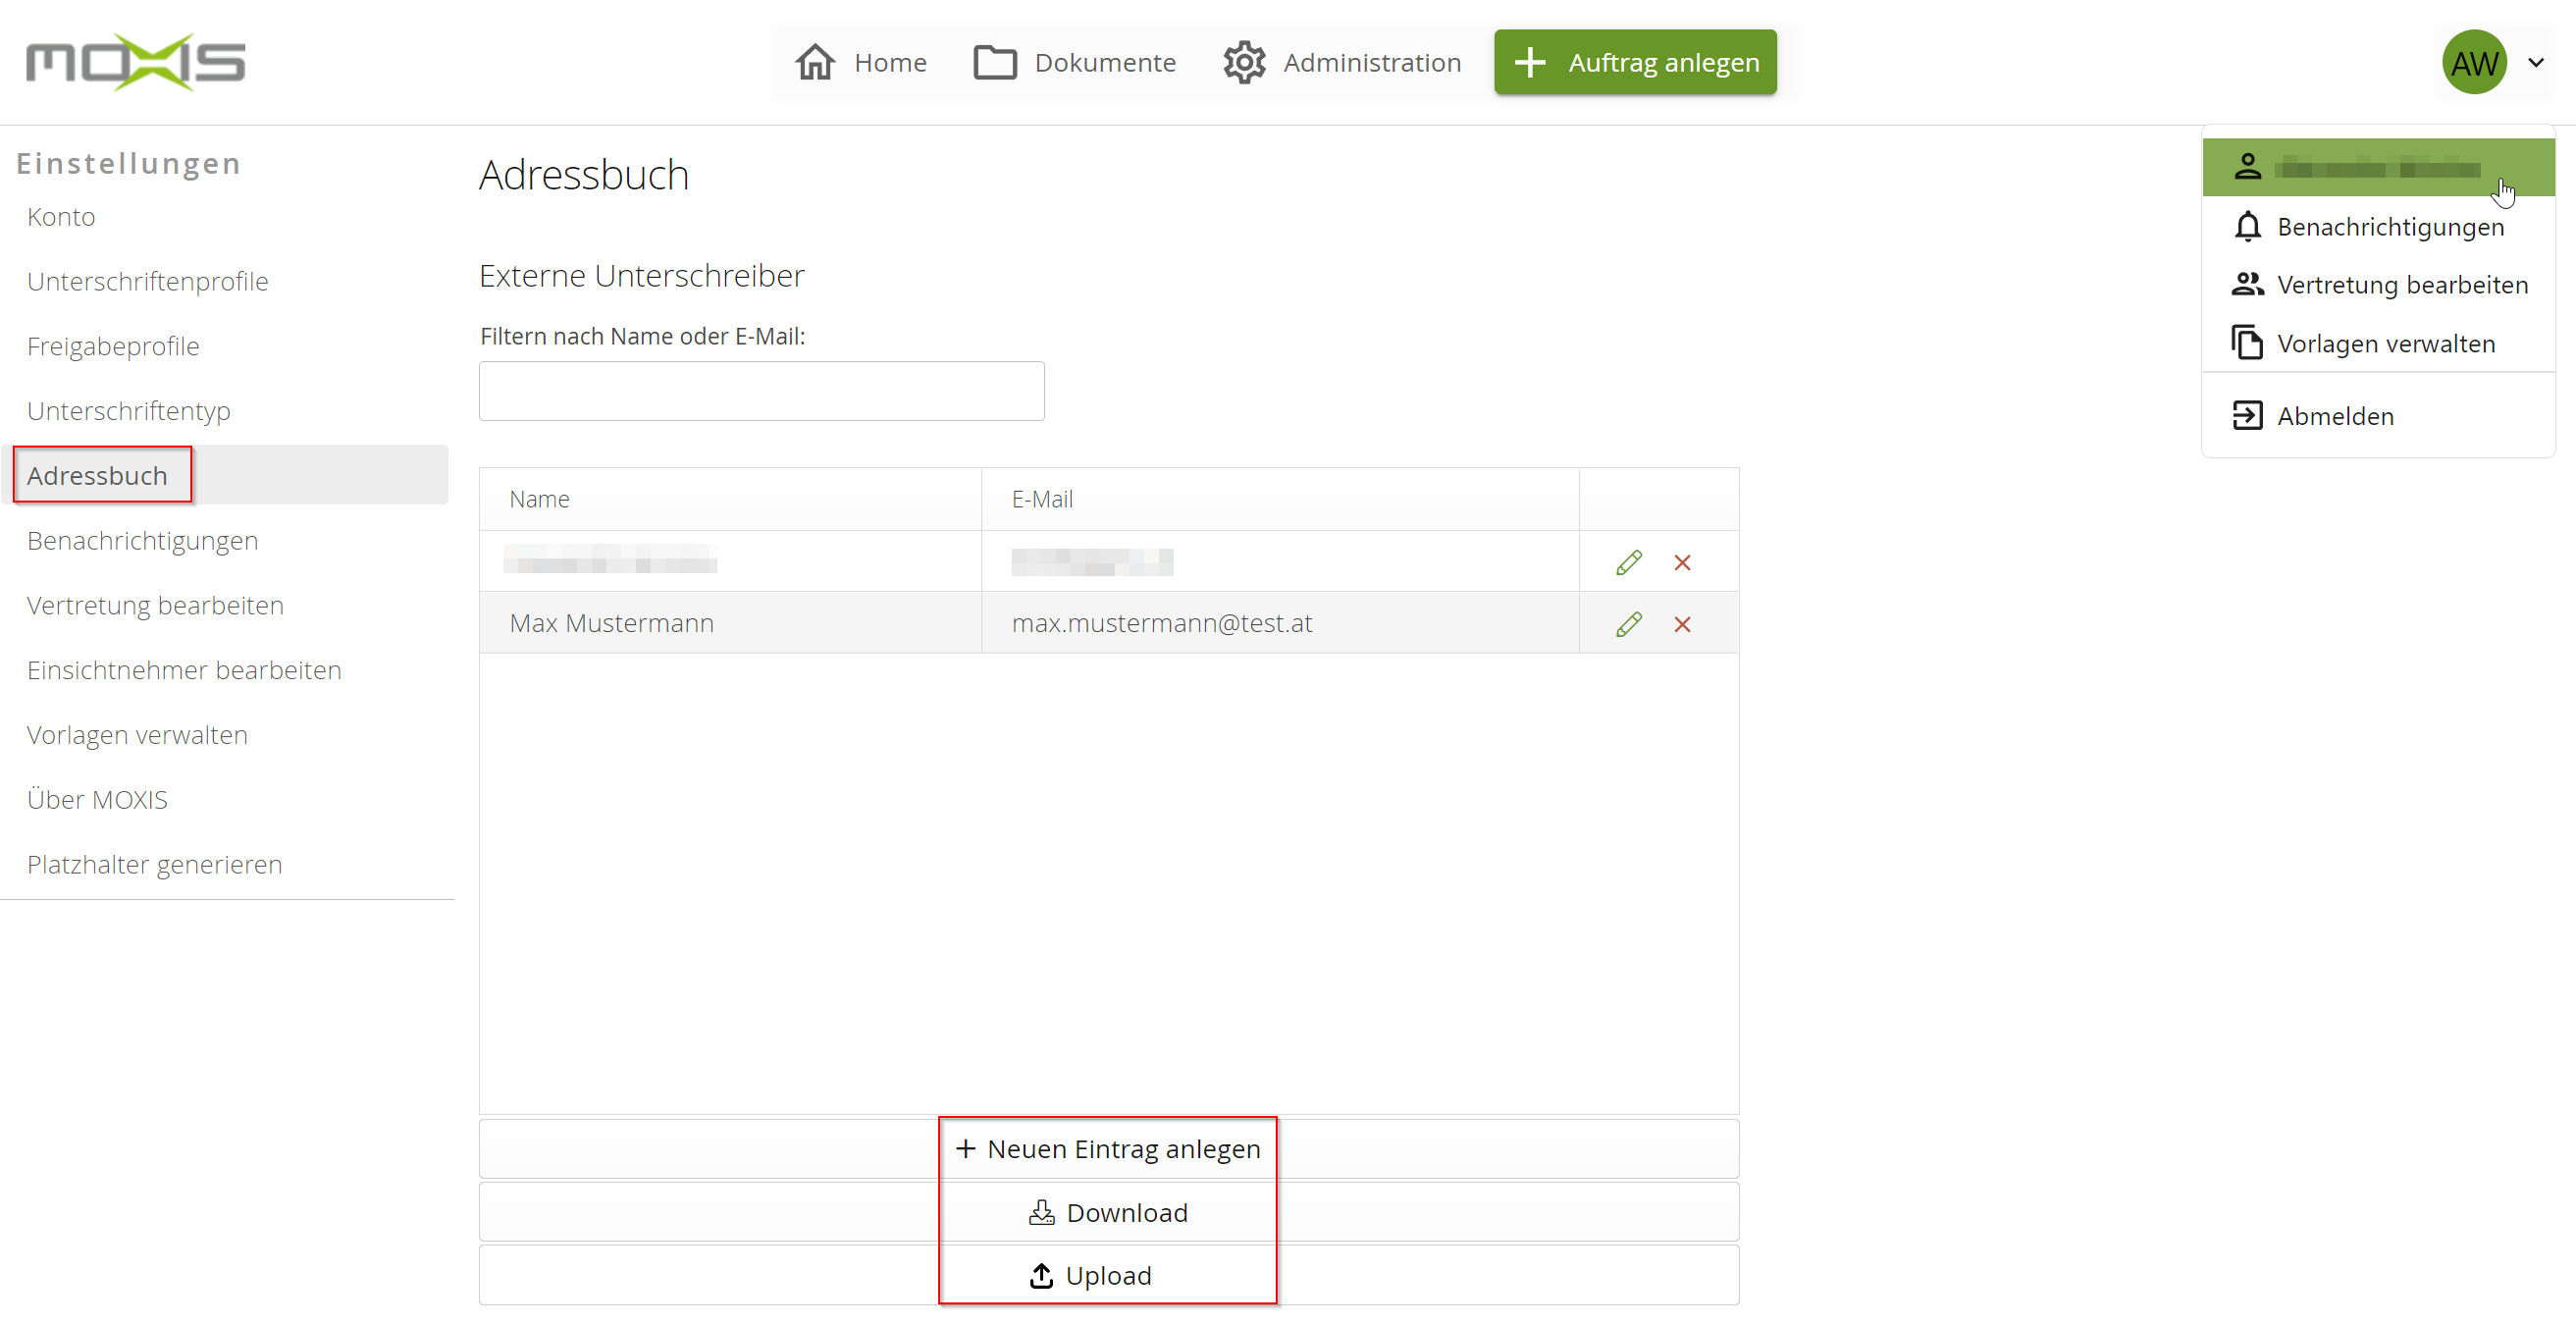Delete Max Mustermann entry using red X
Screen dimensions: 2576x1325
pyautogui.click(x=1682, y=624)
